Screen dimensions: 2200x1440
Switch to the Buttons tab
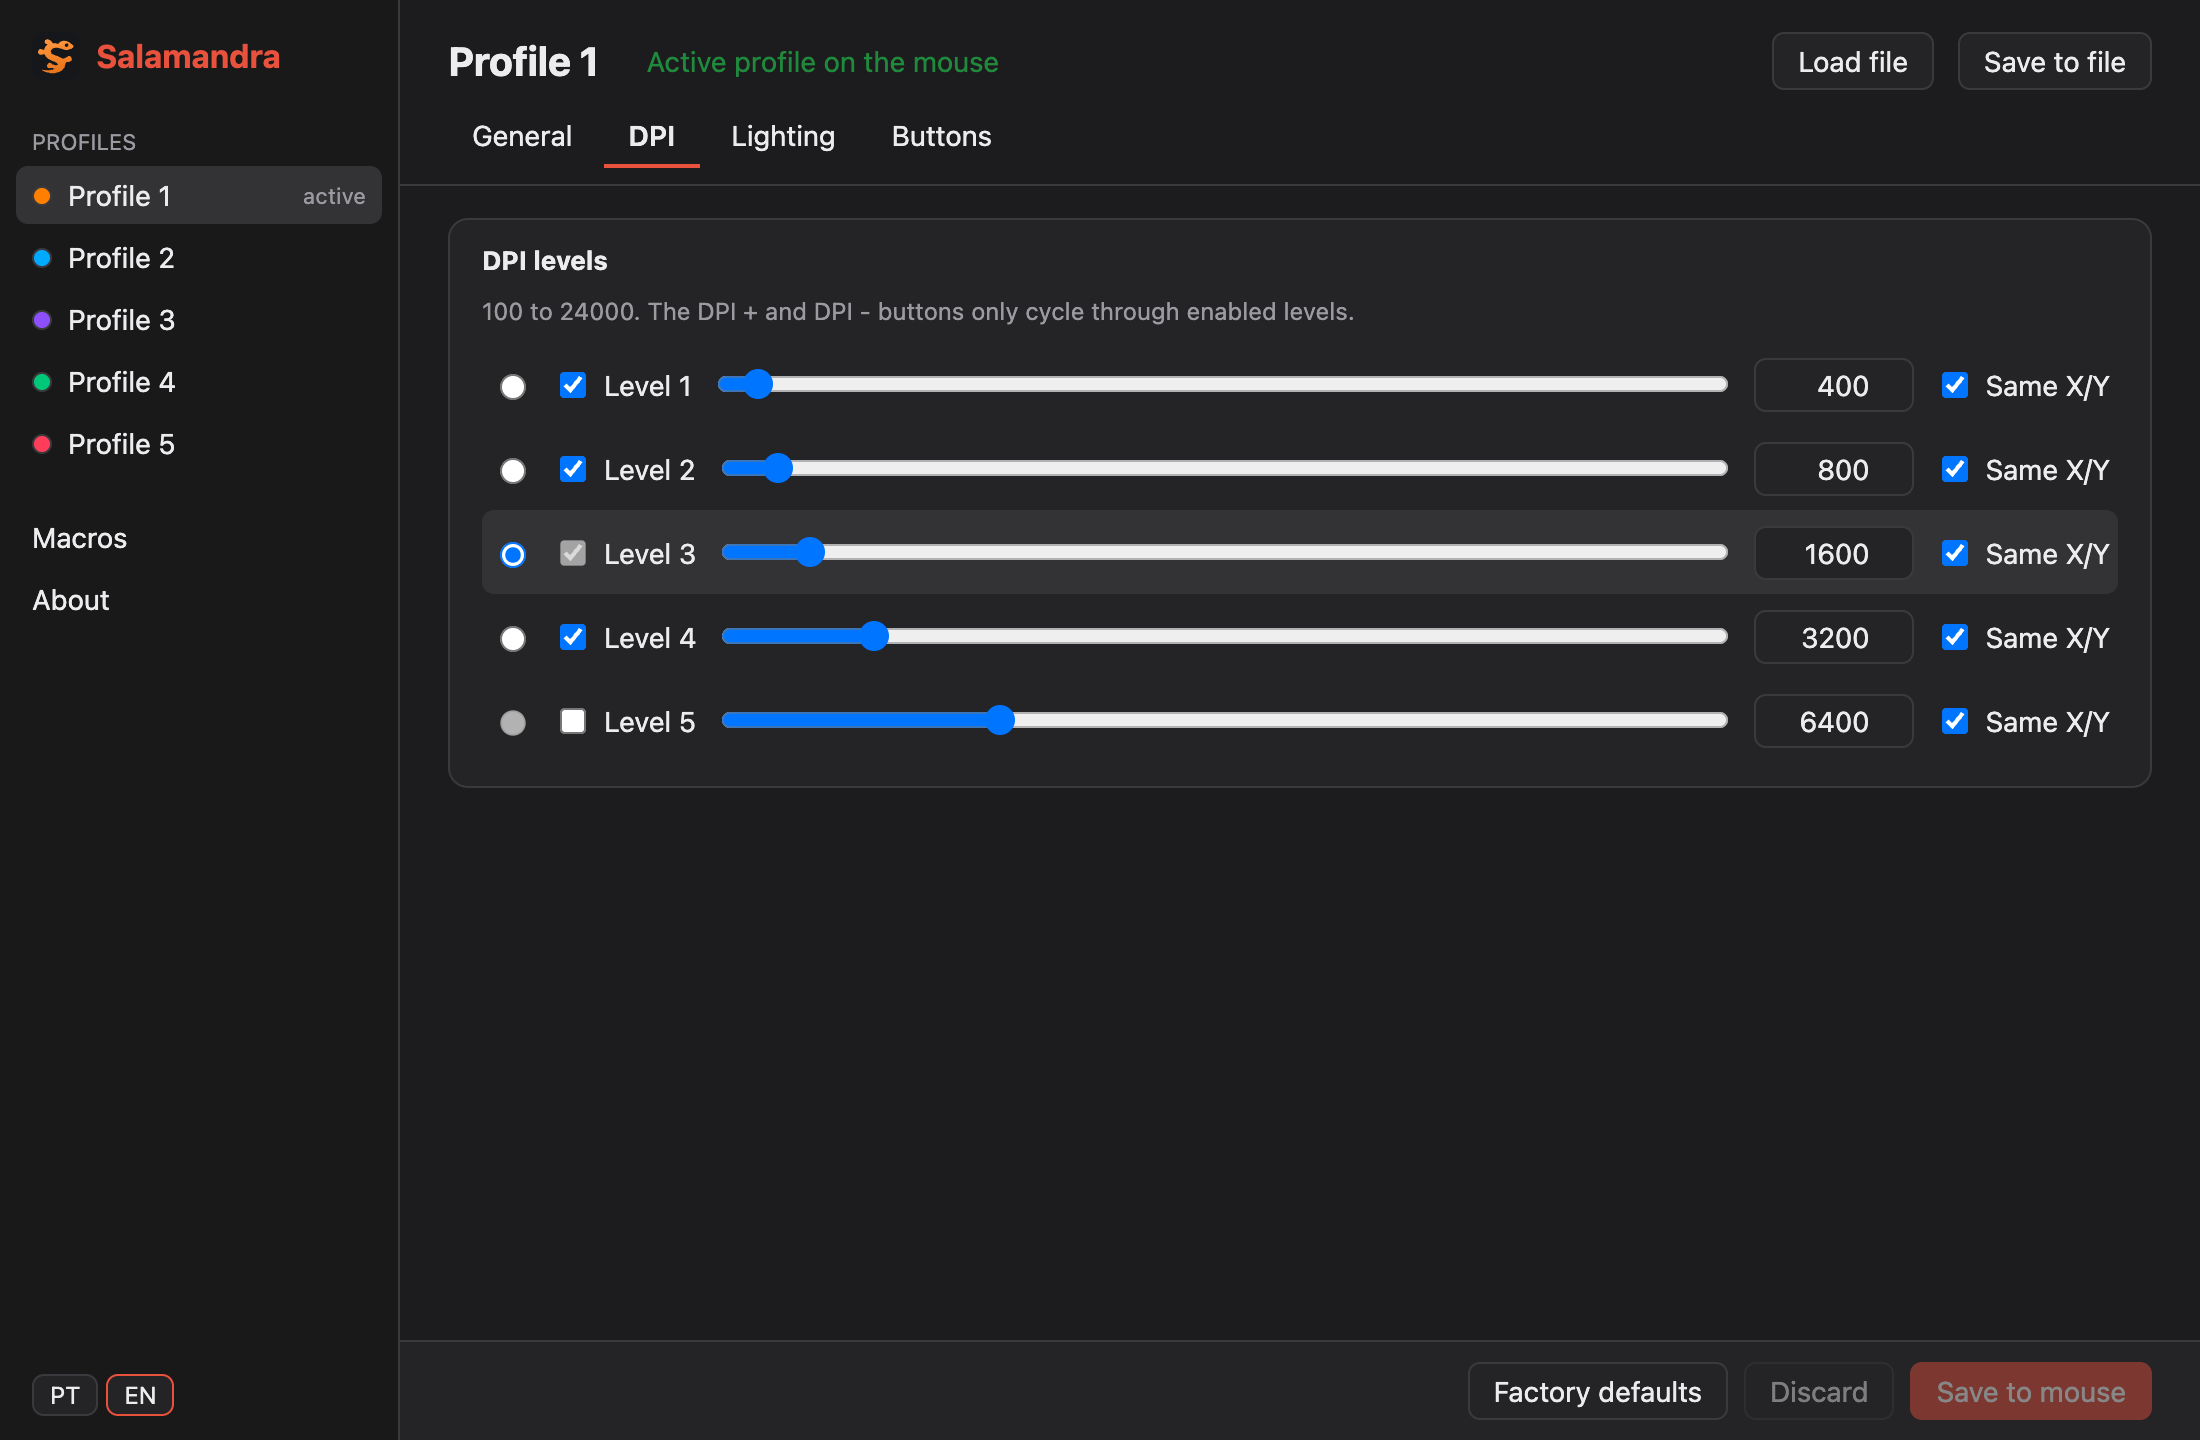pos(942,136)
